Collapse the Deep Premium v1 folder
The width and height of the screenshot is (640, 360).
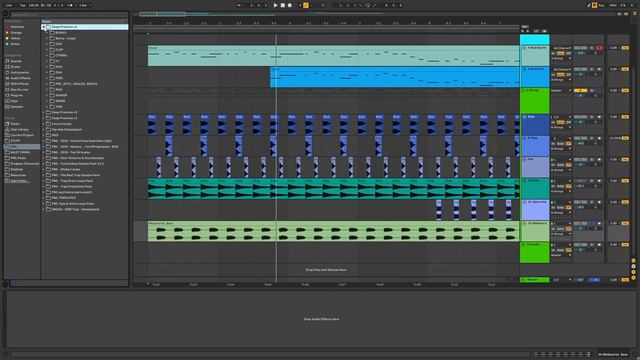click(43, 27)
